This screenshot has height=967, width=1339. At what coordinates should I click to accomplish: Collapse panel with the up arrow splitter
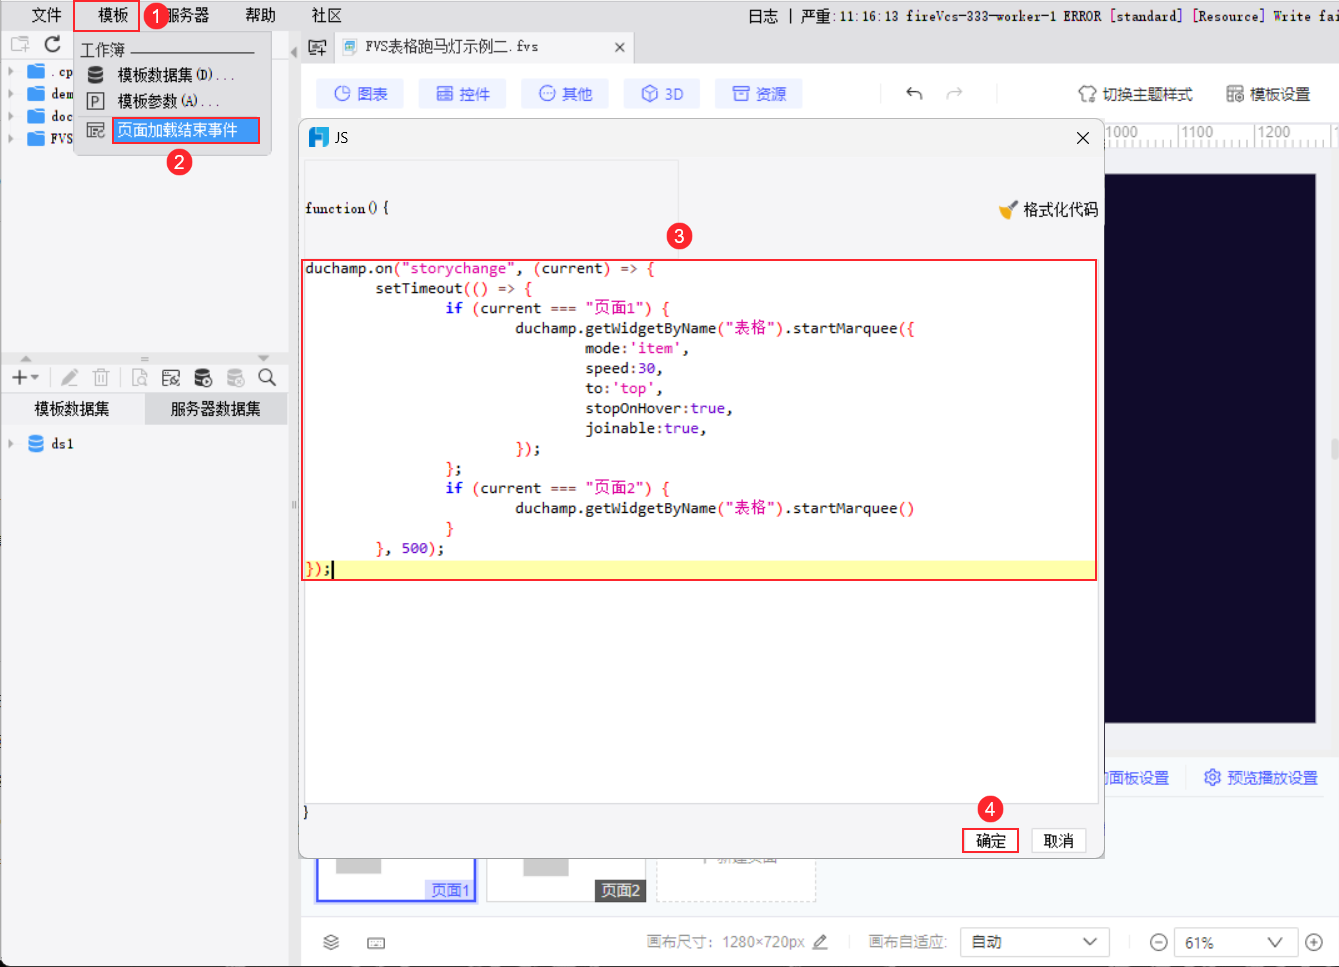(x=26, y=358)
